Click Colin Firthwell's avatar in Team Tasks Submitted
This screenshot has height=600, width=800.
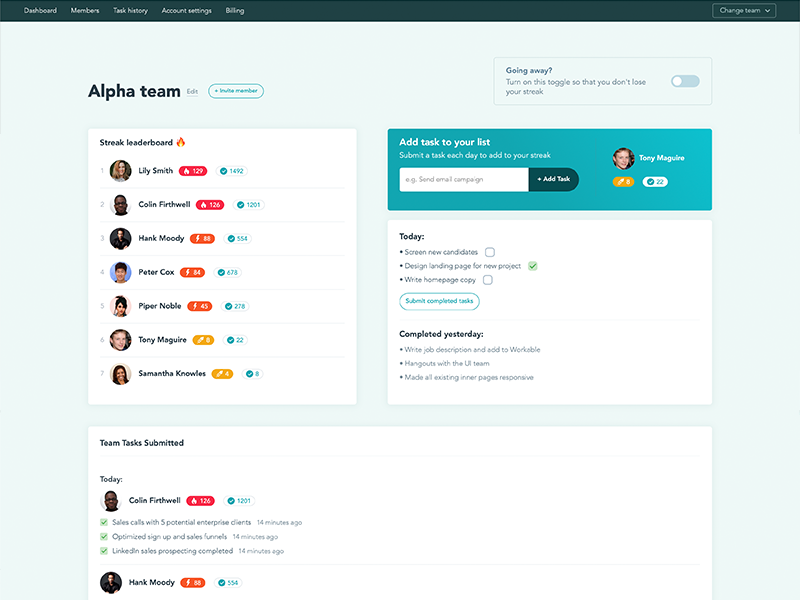pos(111,501)
